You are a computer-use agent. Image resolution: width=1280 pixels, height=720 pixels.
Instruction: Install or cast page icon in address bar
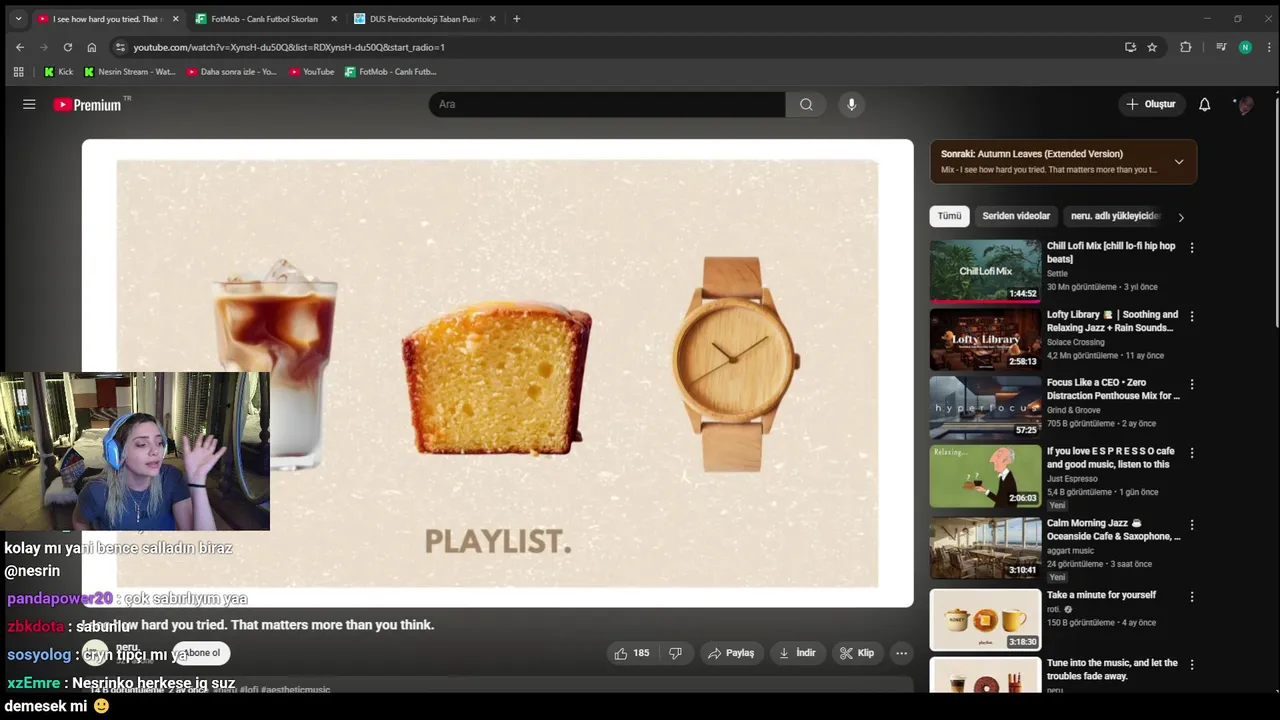[1130, 47]
